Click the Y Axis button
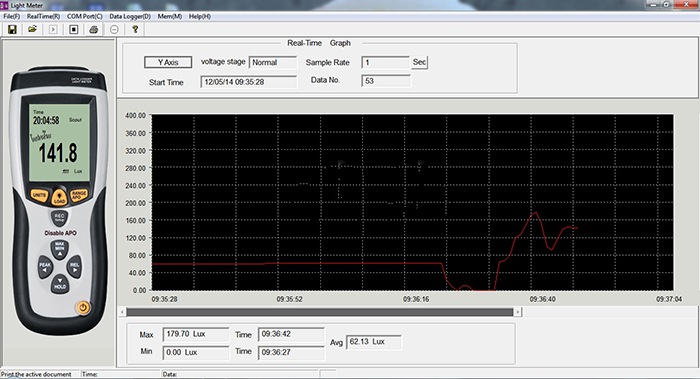 (x=168, y=62)
